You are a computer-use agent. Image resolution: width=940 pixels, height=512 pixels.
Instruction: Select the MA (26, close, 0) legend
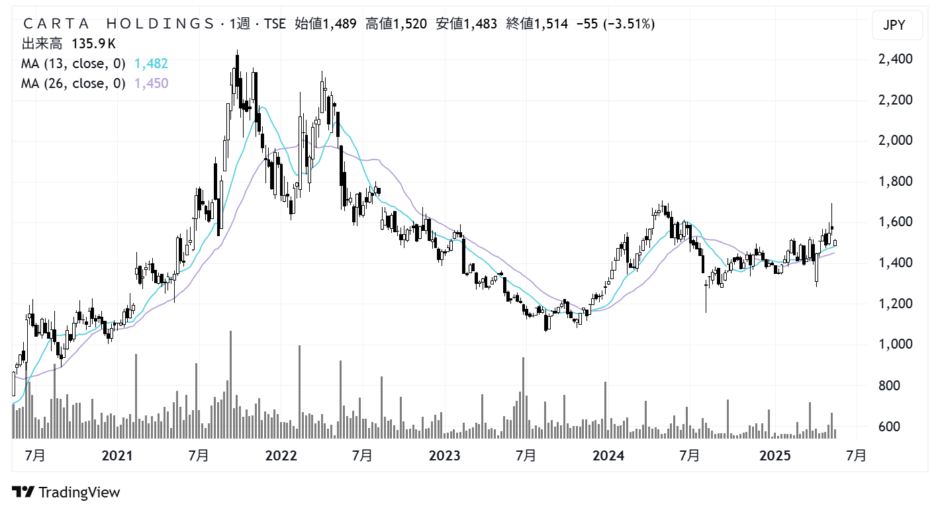74,83
